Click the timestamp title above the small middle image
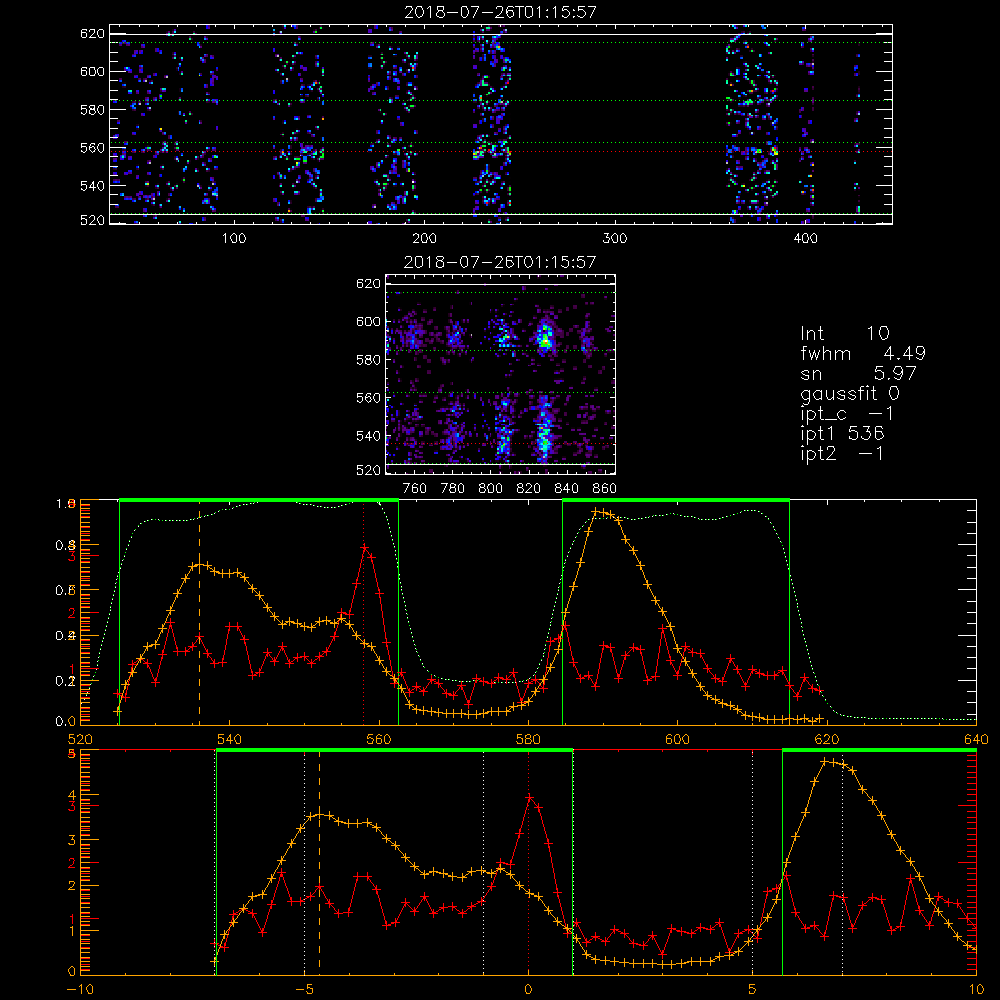 [500, 262]
